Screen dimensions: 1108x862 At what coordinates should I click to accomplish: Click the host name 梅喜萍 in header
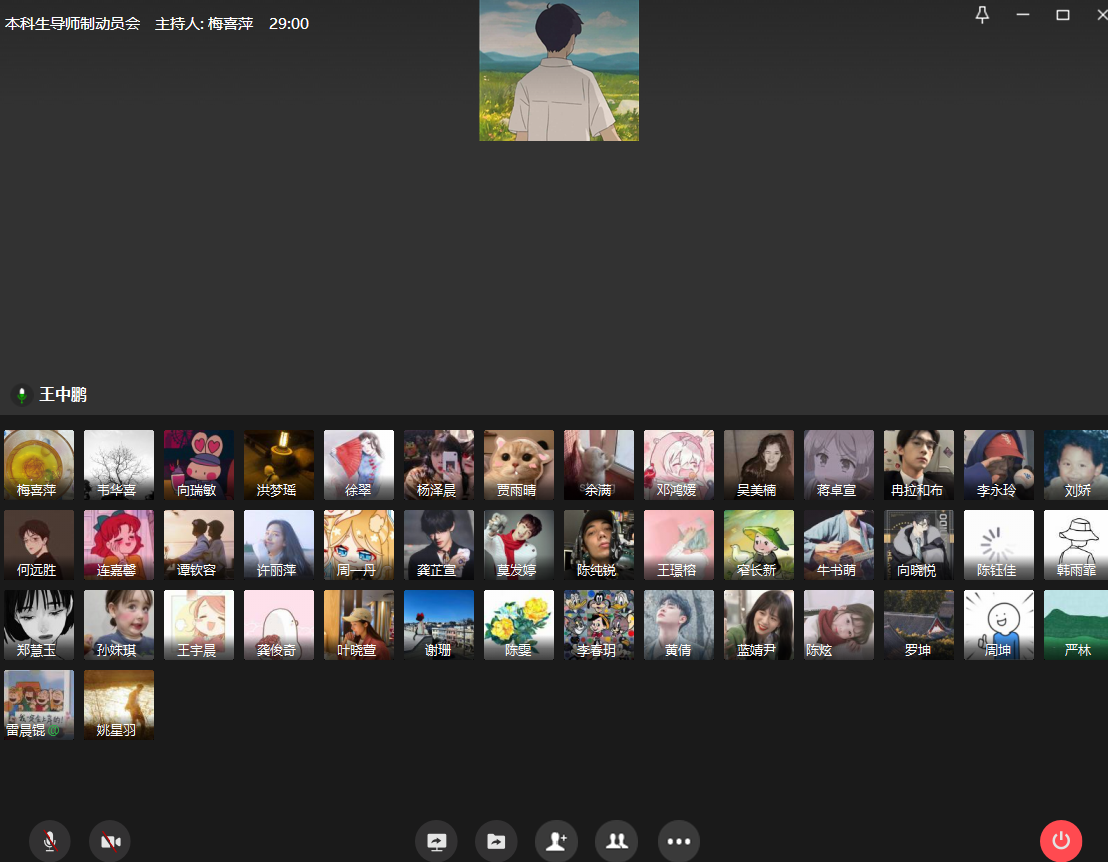click(230, 24)
